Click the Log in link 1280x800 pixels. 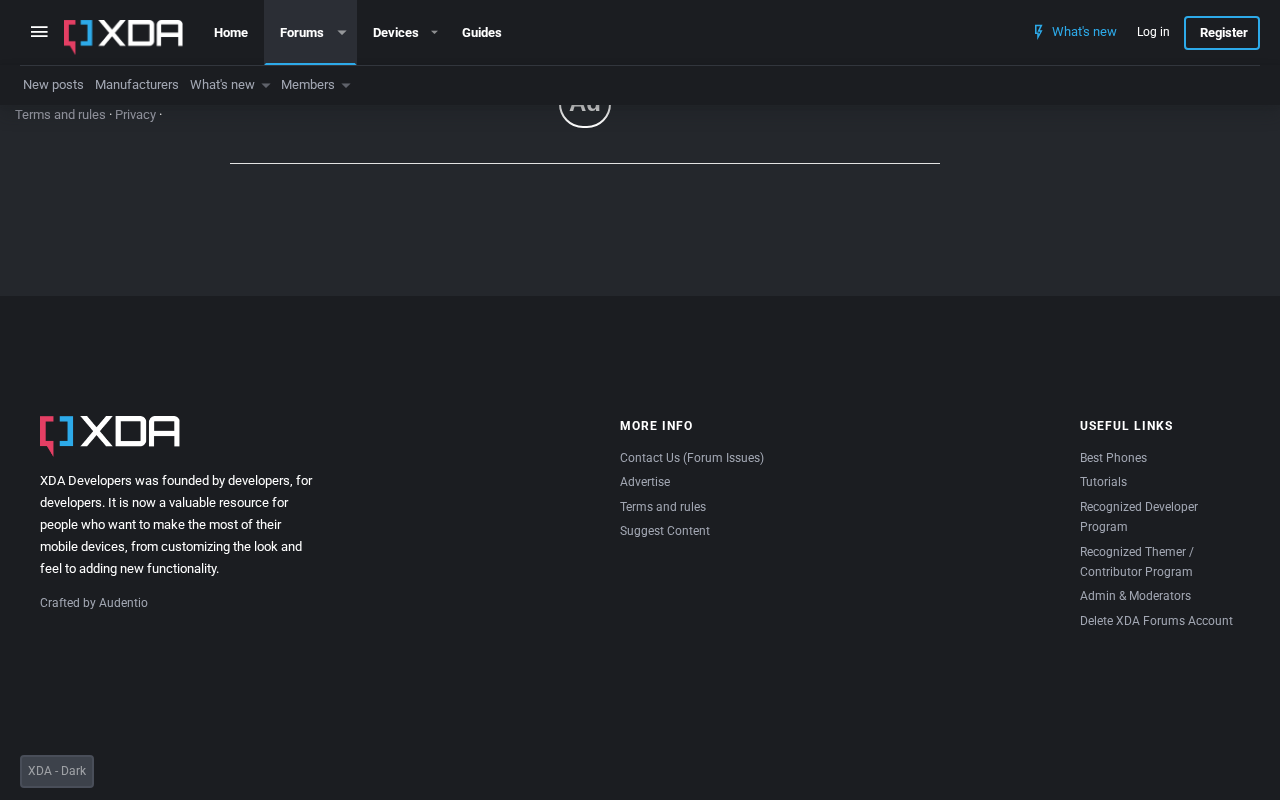pyautogui.click(x=1153, y=32)
